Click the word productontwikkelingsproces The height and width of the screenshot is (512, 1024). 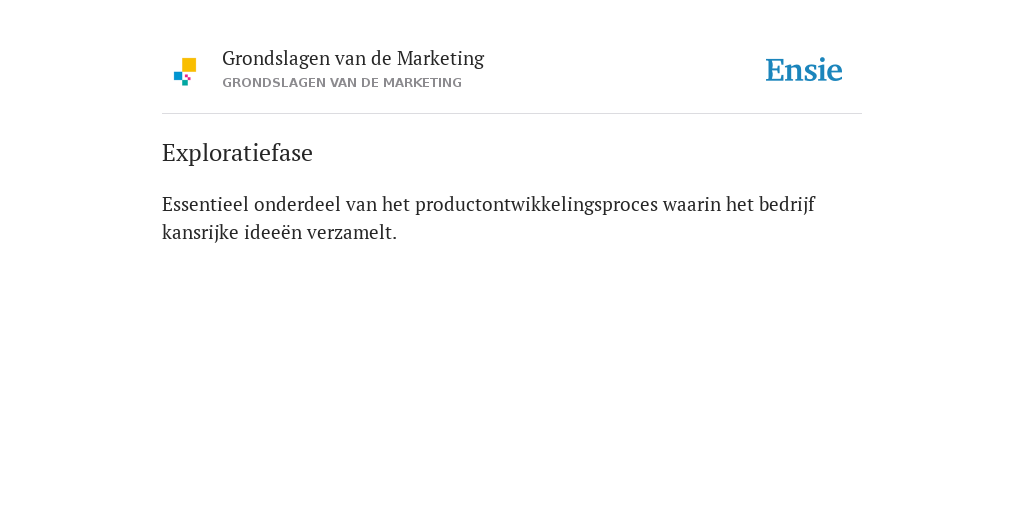point(536,205)
